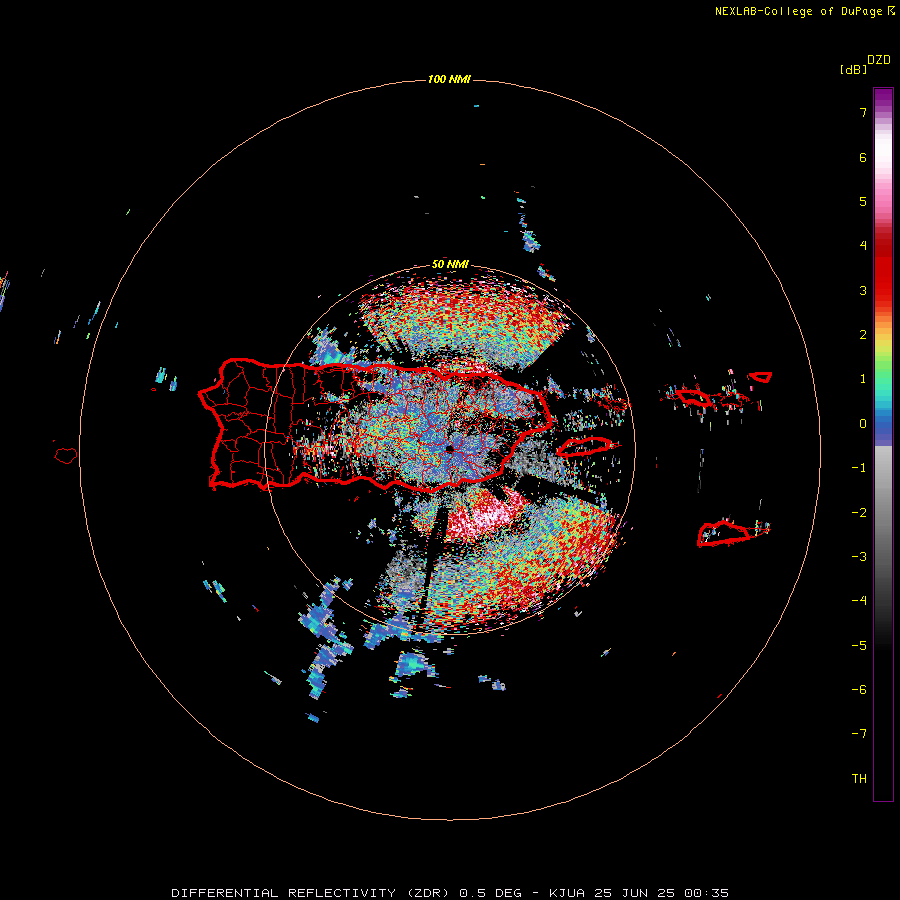Viewport: 900px width, 900px height.
Task: Click the -2 value on the color scale
Action: pyautogui.click(x=859, y=513)
